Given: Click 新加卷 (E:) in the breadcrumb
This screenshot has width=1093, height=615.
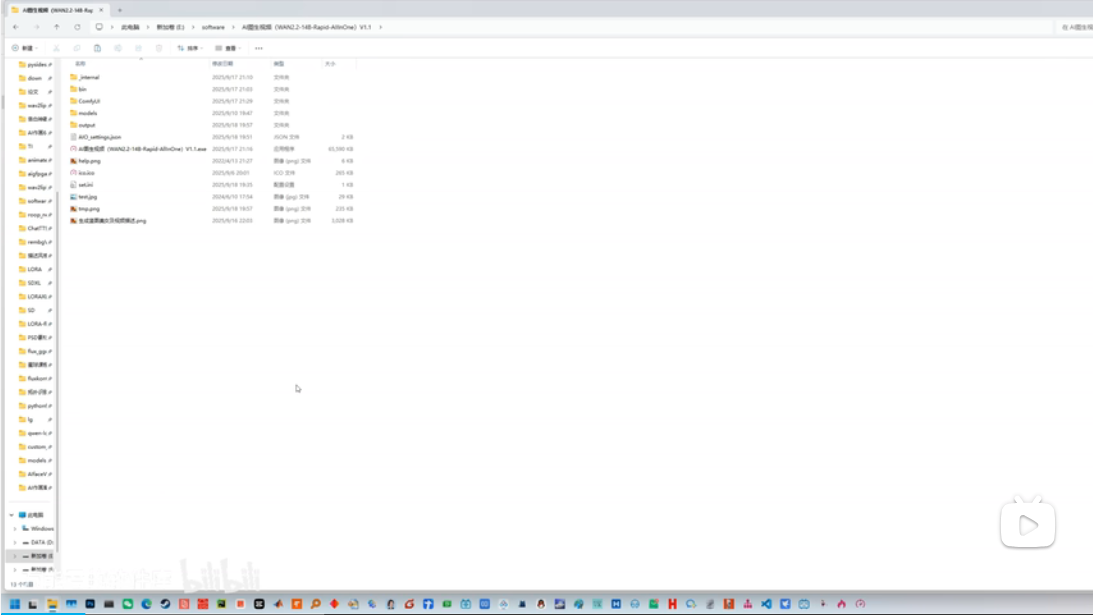Looking at the screenshot, I should coord(170,27).
